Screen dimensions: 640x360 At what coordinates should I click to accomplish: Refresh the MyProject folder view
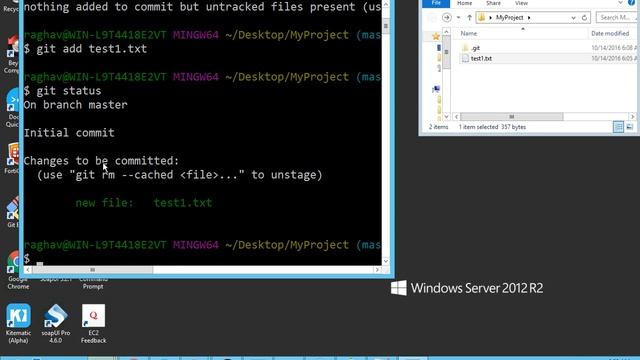point(584,18)
